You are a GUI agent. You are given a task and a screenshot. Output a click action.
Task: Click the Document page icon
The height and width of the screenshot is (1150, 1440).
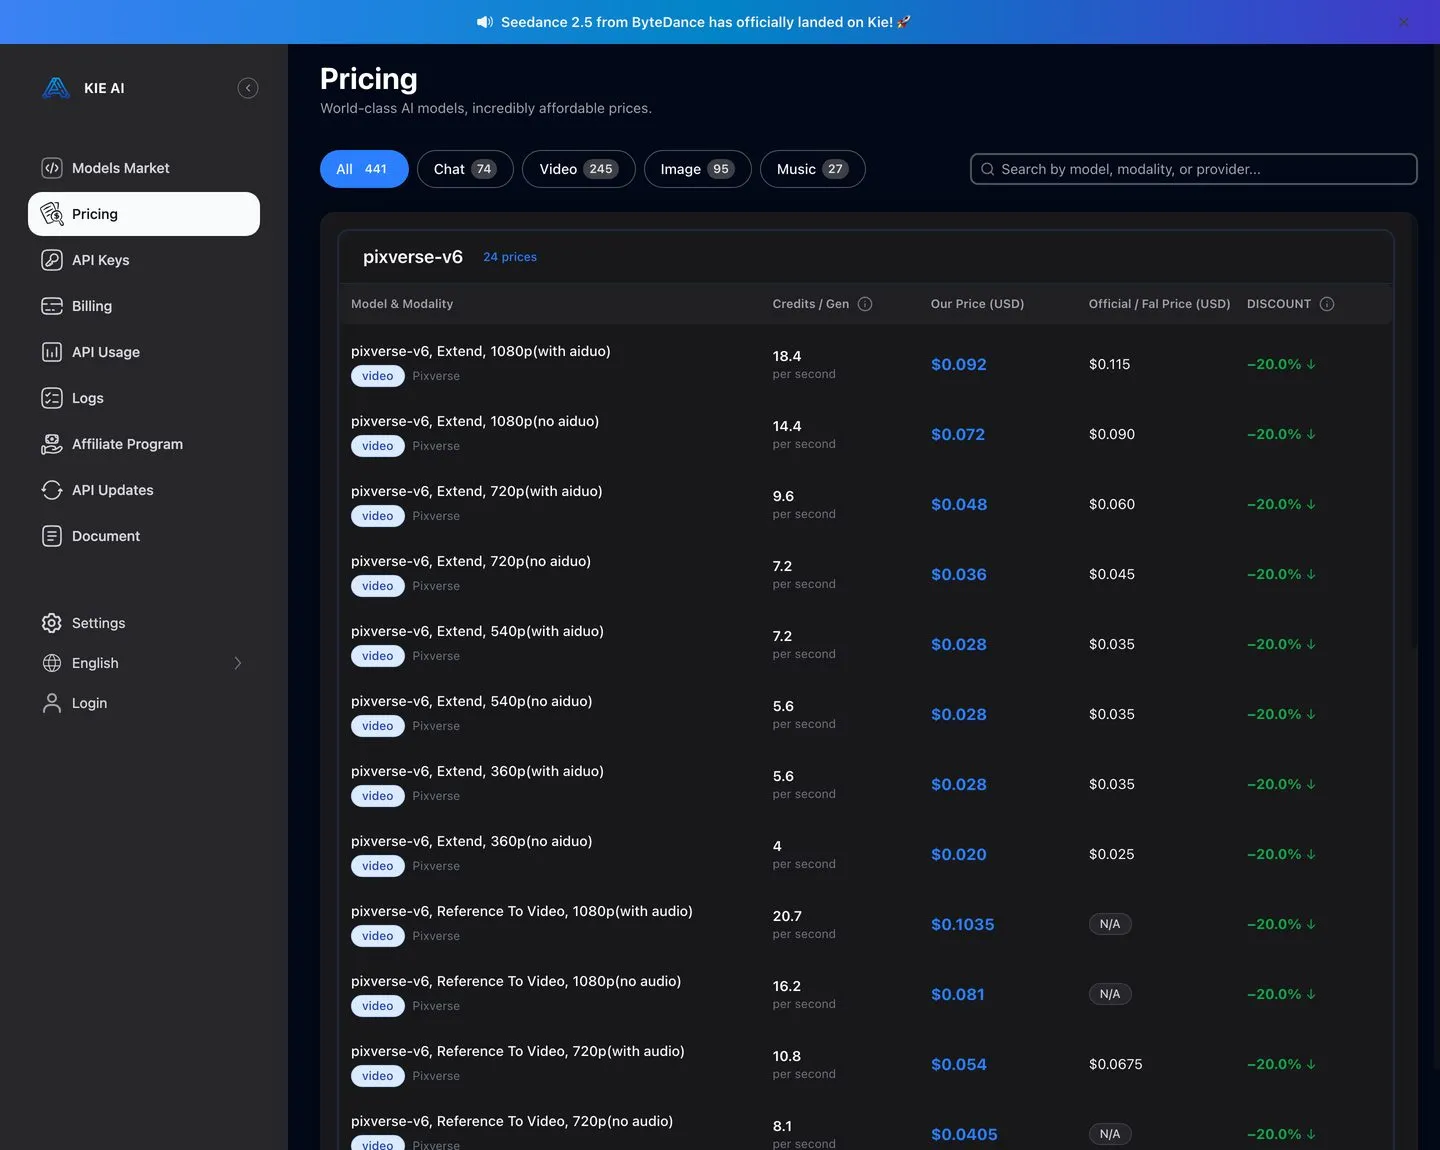pos(52,536)
